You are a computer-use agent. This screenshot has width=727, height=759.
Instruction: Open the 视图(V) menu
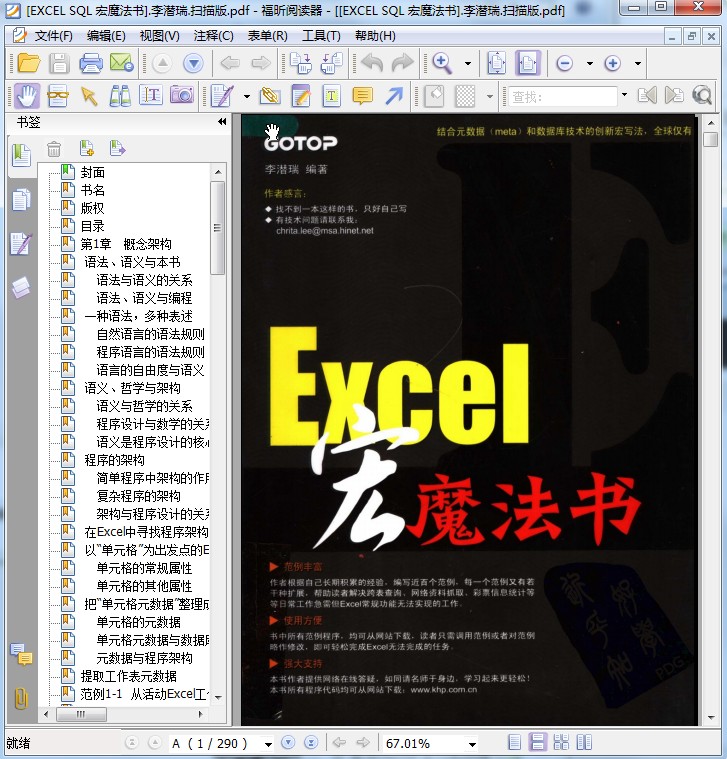pos(159,36)
